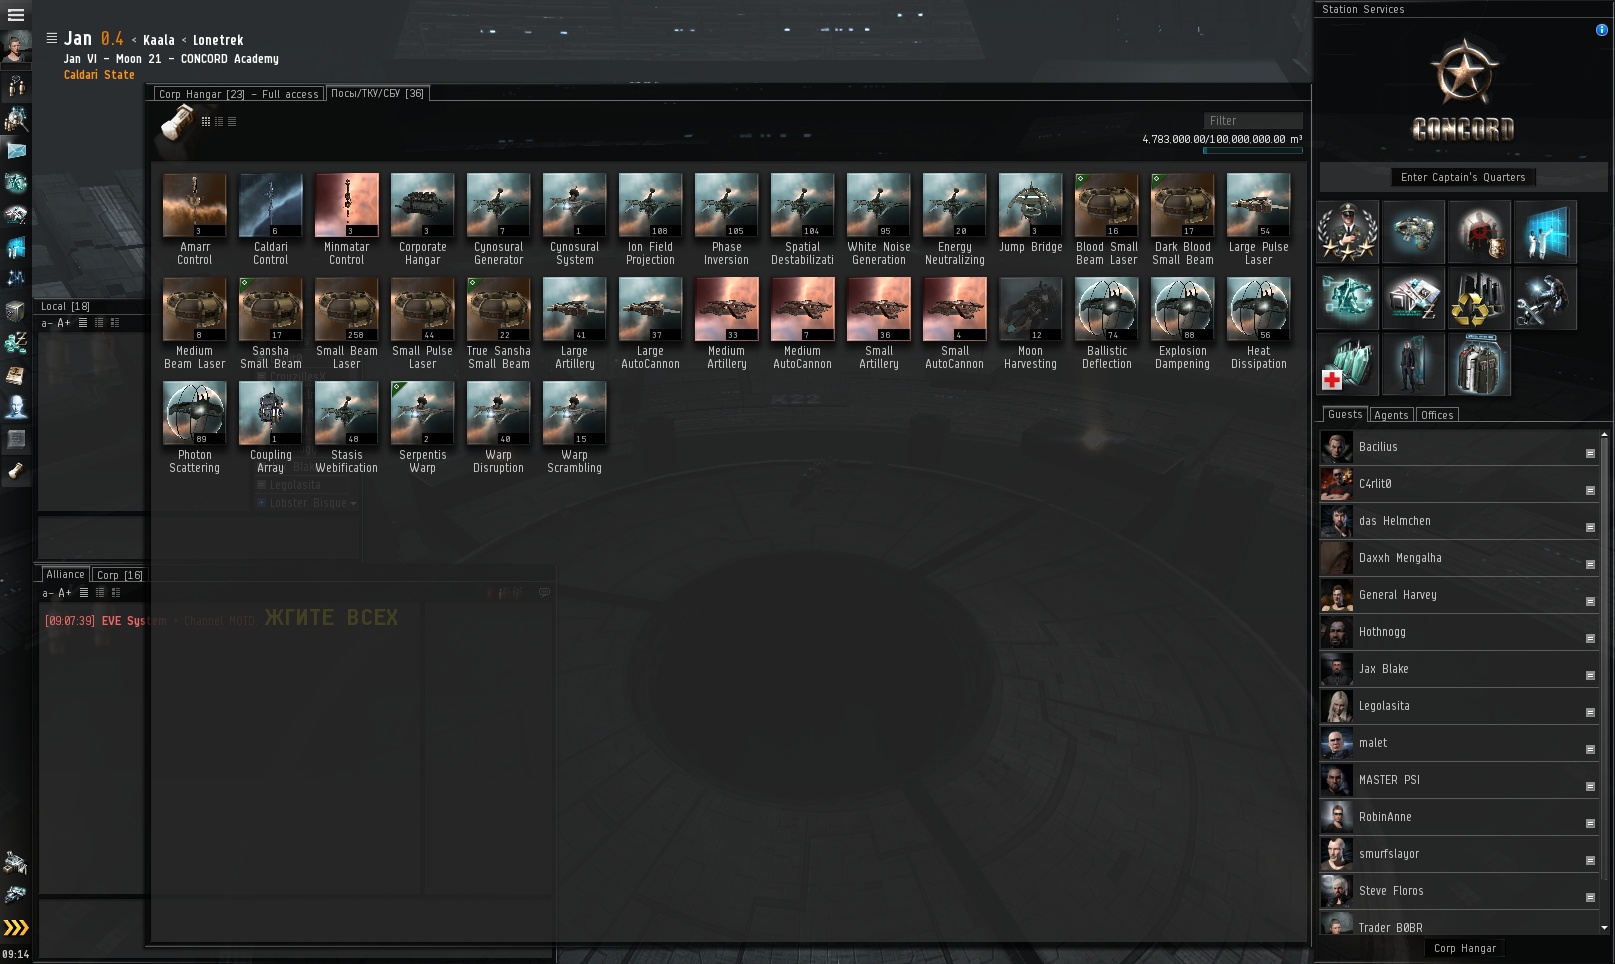
Task: Open the Science and Industry lab service
Action: click(1545, 232)
